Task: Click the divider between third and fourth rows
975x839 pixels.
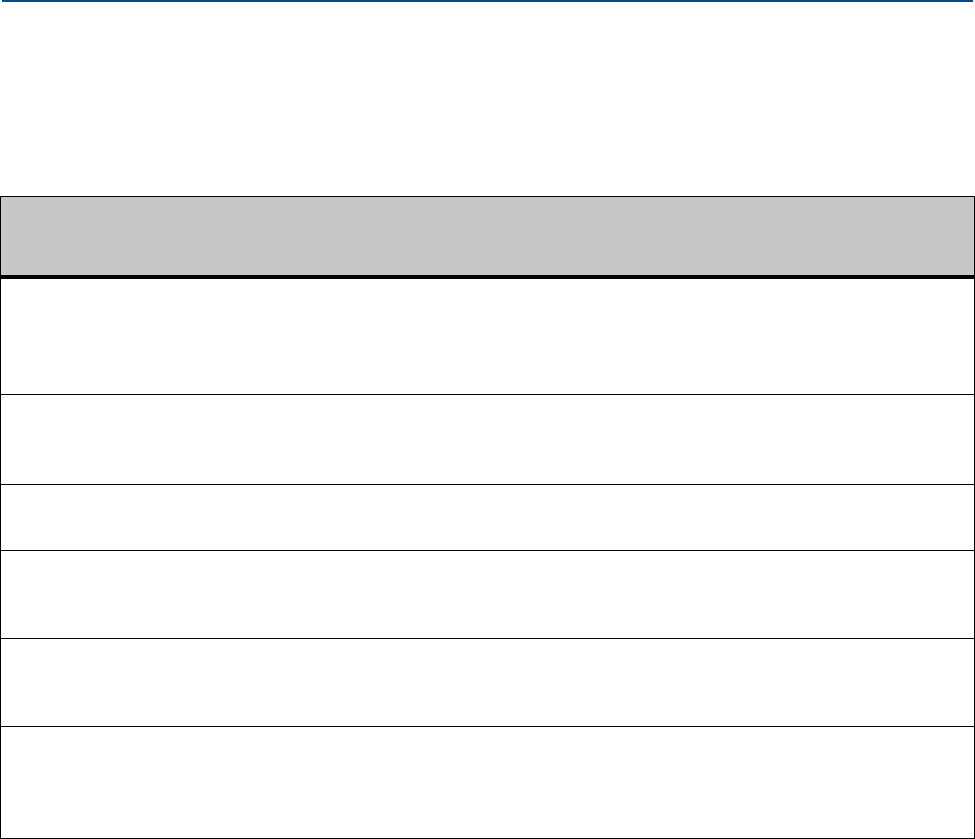Action: pos(487,550)
